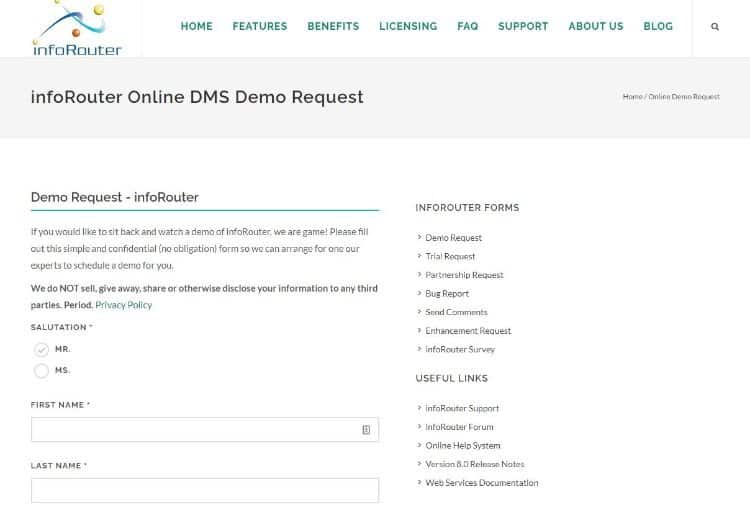Open the Licensing navigation item
Image resolution: width=750 pixels, height=505 pixels.
[407, 27]
